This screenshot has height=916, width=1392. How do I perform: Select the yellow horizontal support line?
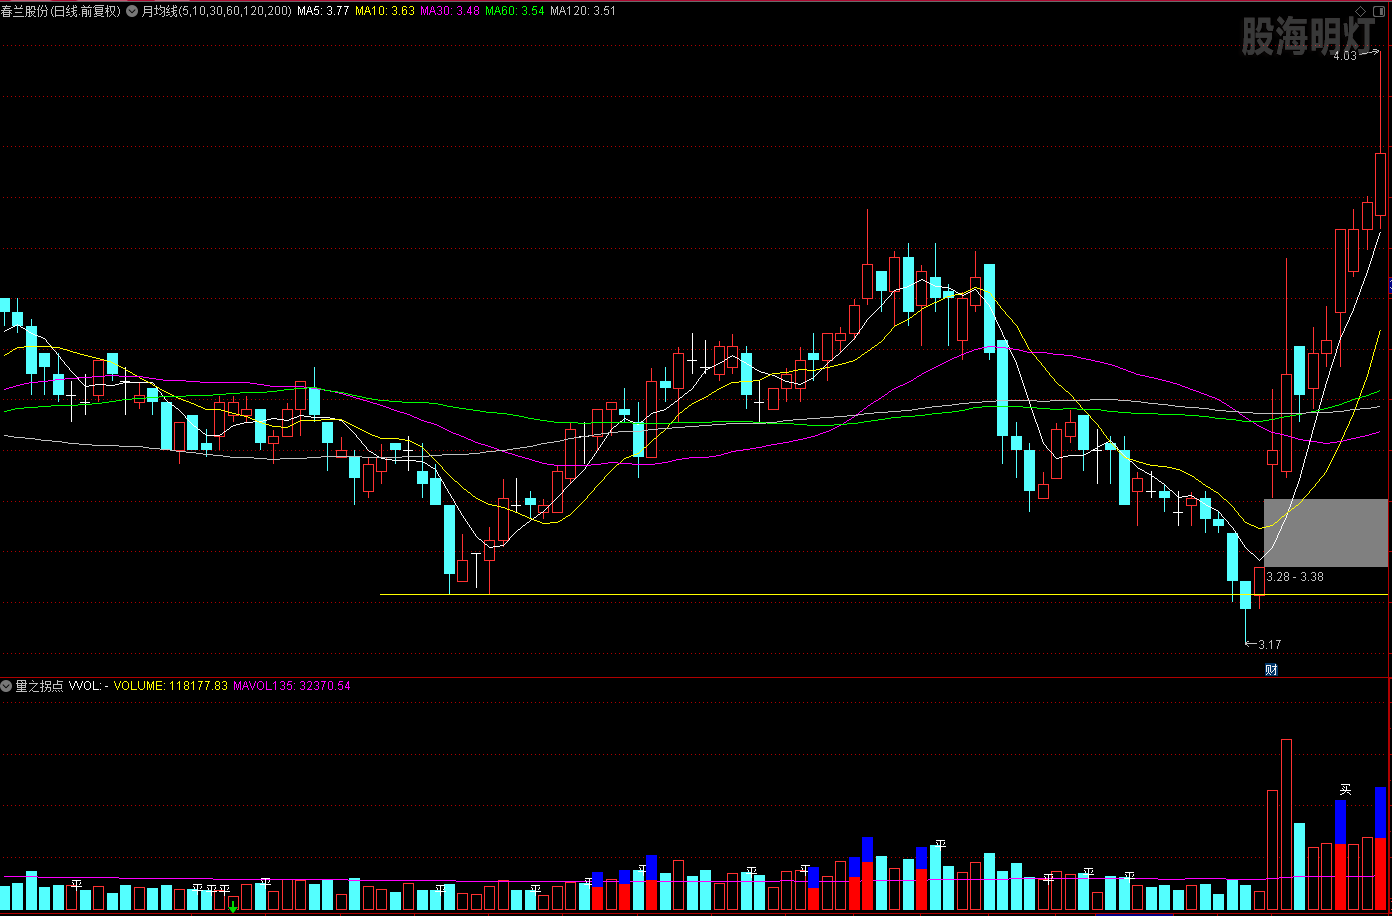(800, 595)
